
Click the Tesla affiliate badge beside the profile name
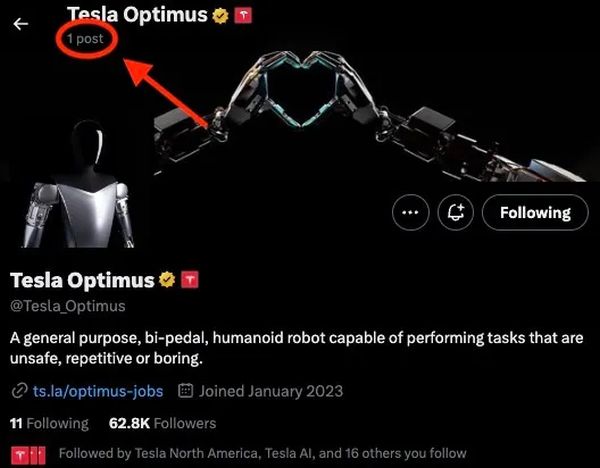pyautogui.click(x=190, y=279)
